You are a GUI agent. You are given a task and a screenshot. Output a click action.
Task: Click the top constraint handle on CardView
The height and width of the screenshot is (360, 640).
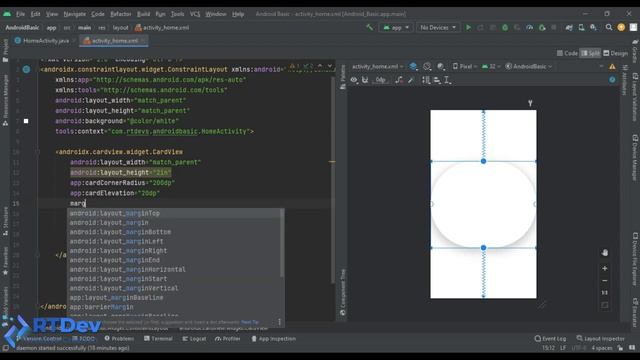[x=483, y=161]
